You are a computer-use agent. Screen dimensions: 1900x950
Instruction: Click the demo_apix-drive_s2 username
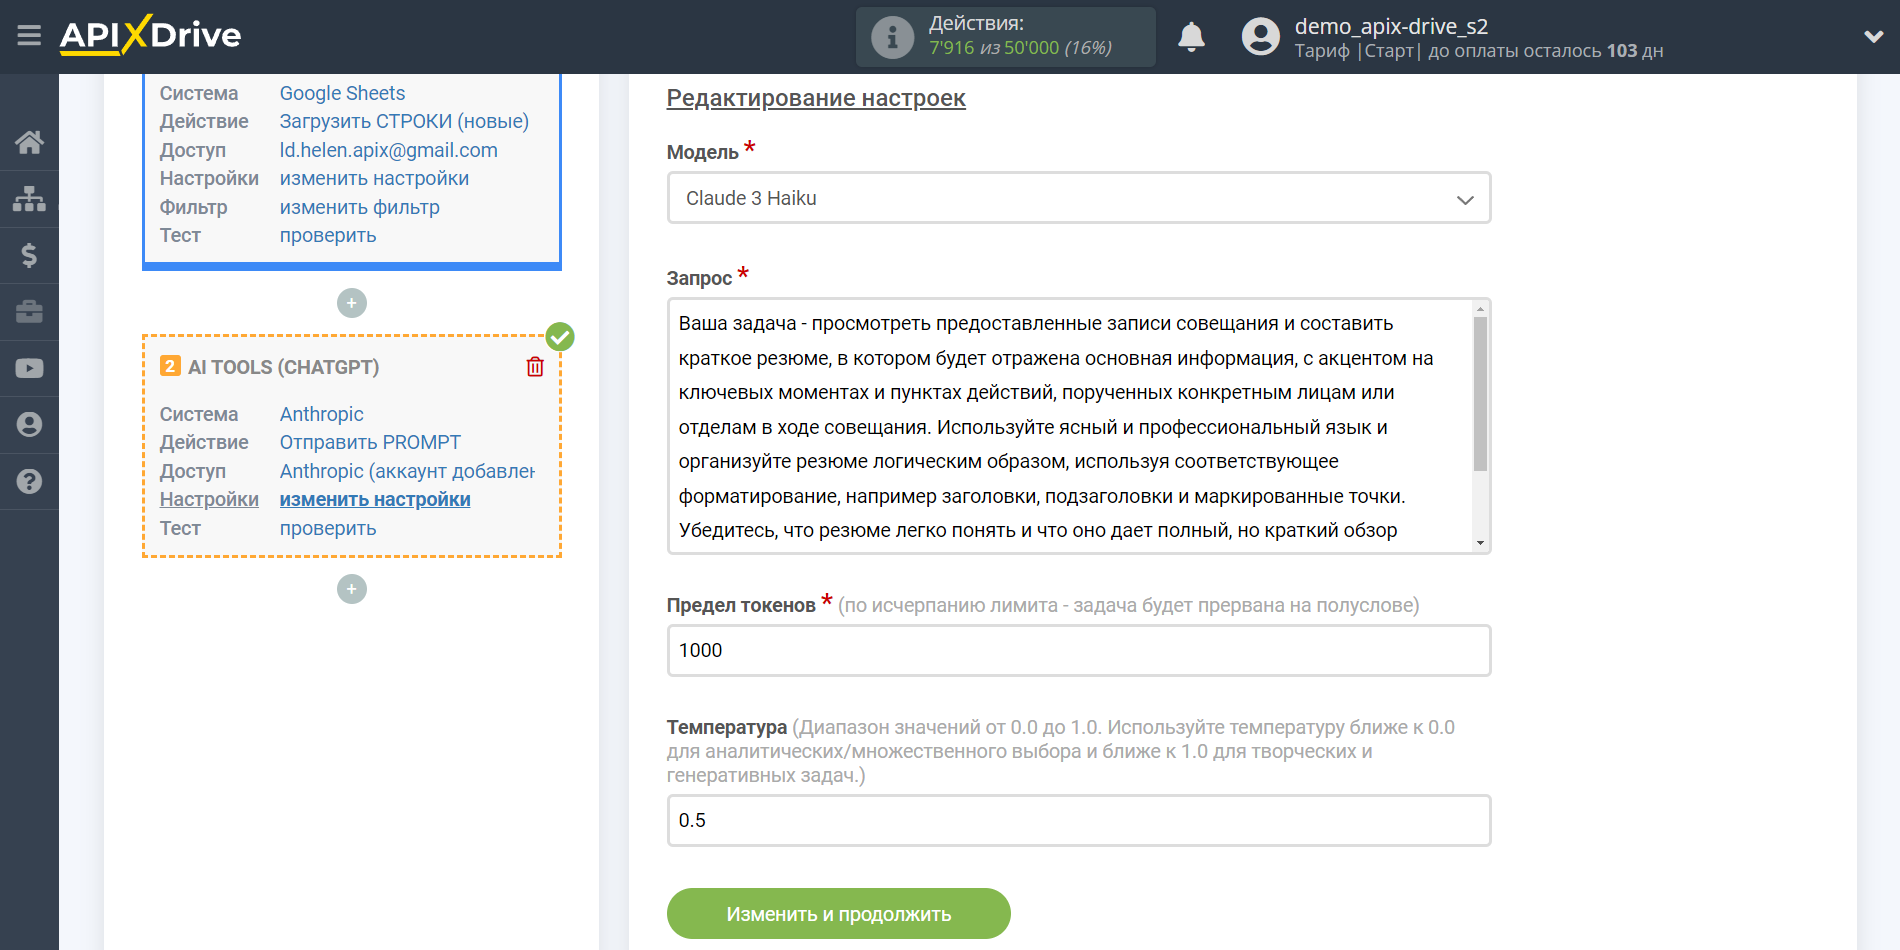(x=1391, y=26)
